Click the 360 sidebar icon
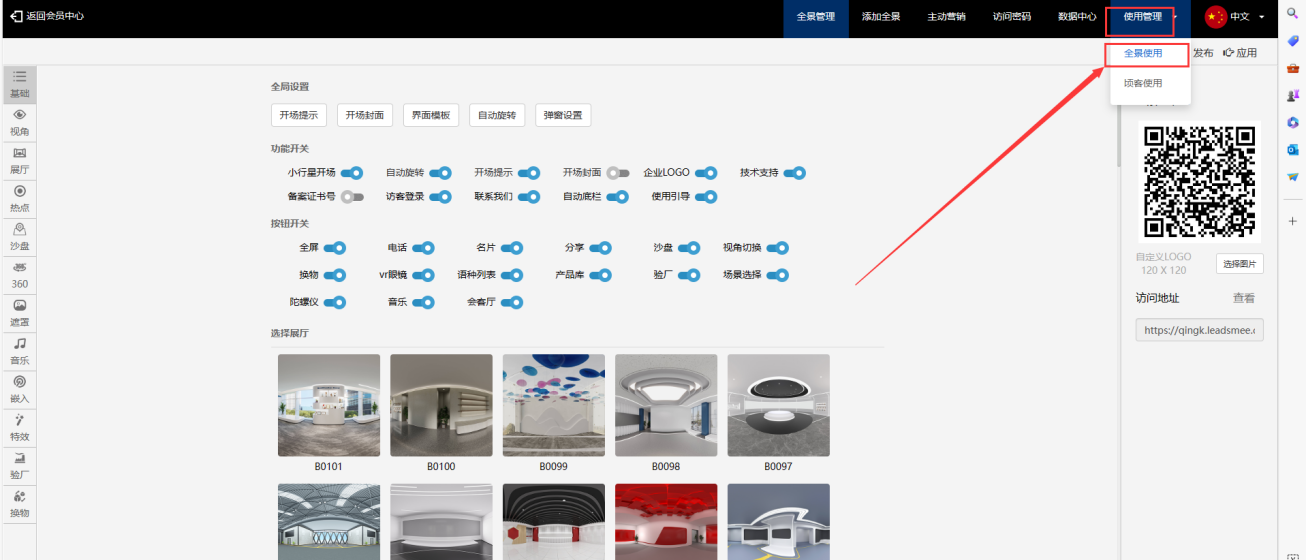This screenshot has width=1306, height=560. click(x=19, y=275)
